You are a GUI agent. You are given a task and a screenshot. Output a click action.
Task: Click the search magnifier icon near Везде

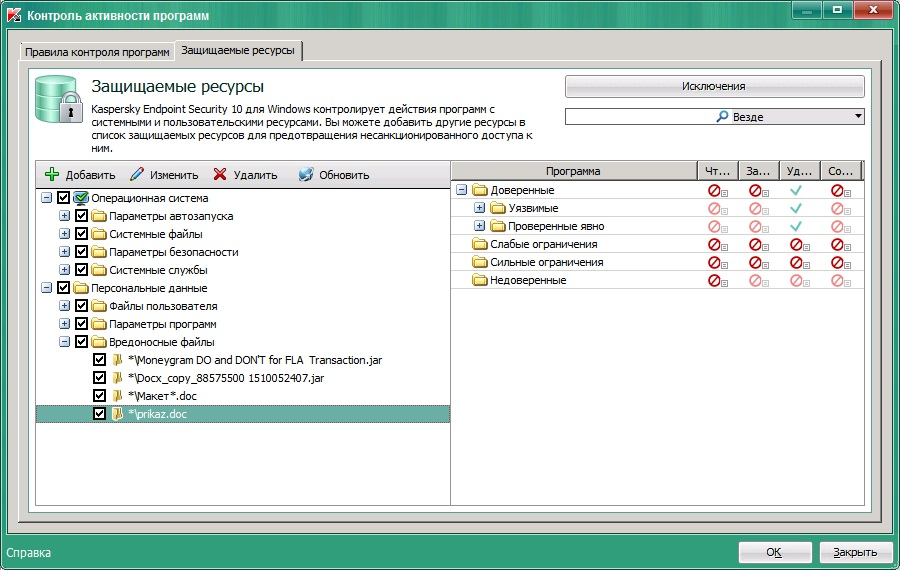pos(722,117)
